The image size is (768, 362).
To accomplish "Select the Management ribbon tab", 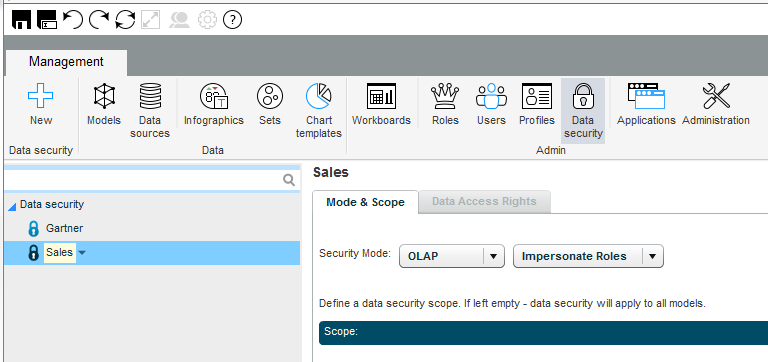I will pos(66,62).
